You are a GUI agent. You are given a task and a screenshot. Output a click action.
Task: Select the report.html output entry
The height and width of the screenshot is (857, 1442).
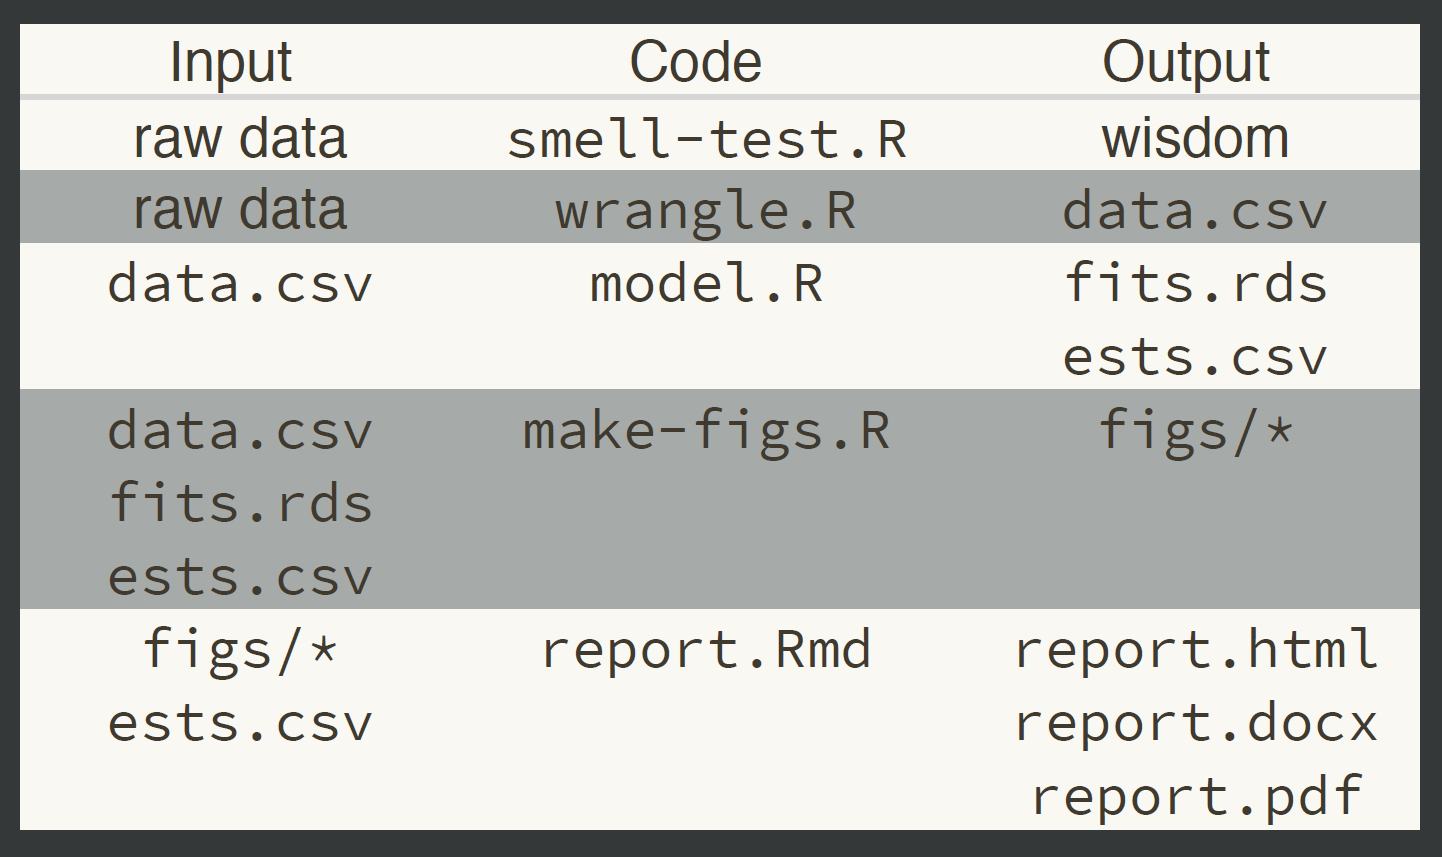(x=1196, y=650)
